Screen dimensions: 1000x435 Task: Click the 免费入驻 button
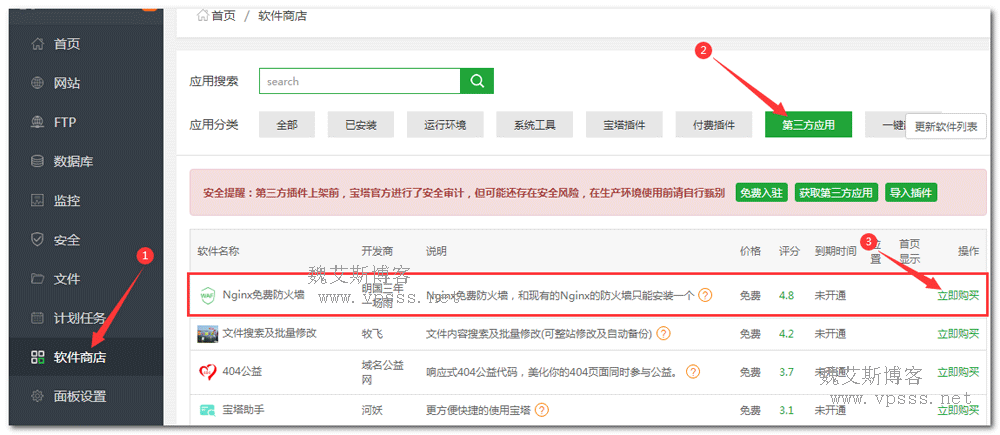762,193
